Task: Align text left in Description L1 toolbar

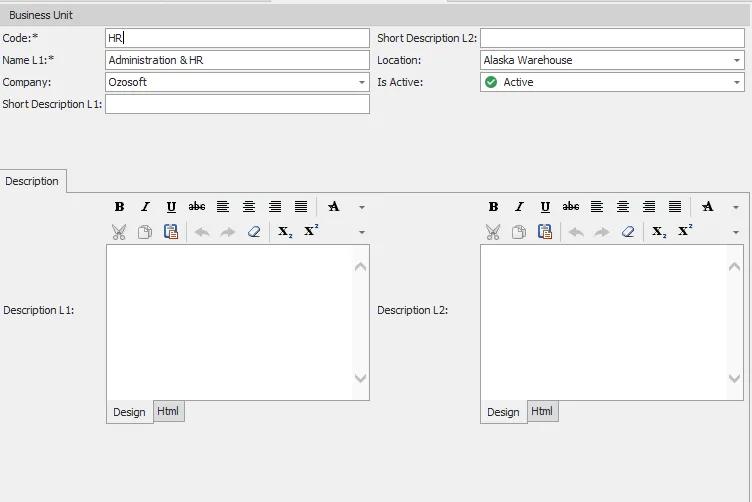Action: (223, 207)
